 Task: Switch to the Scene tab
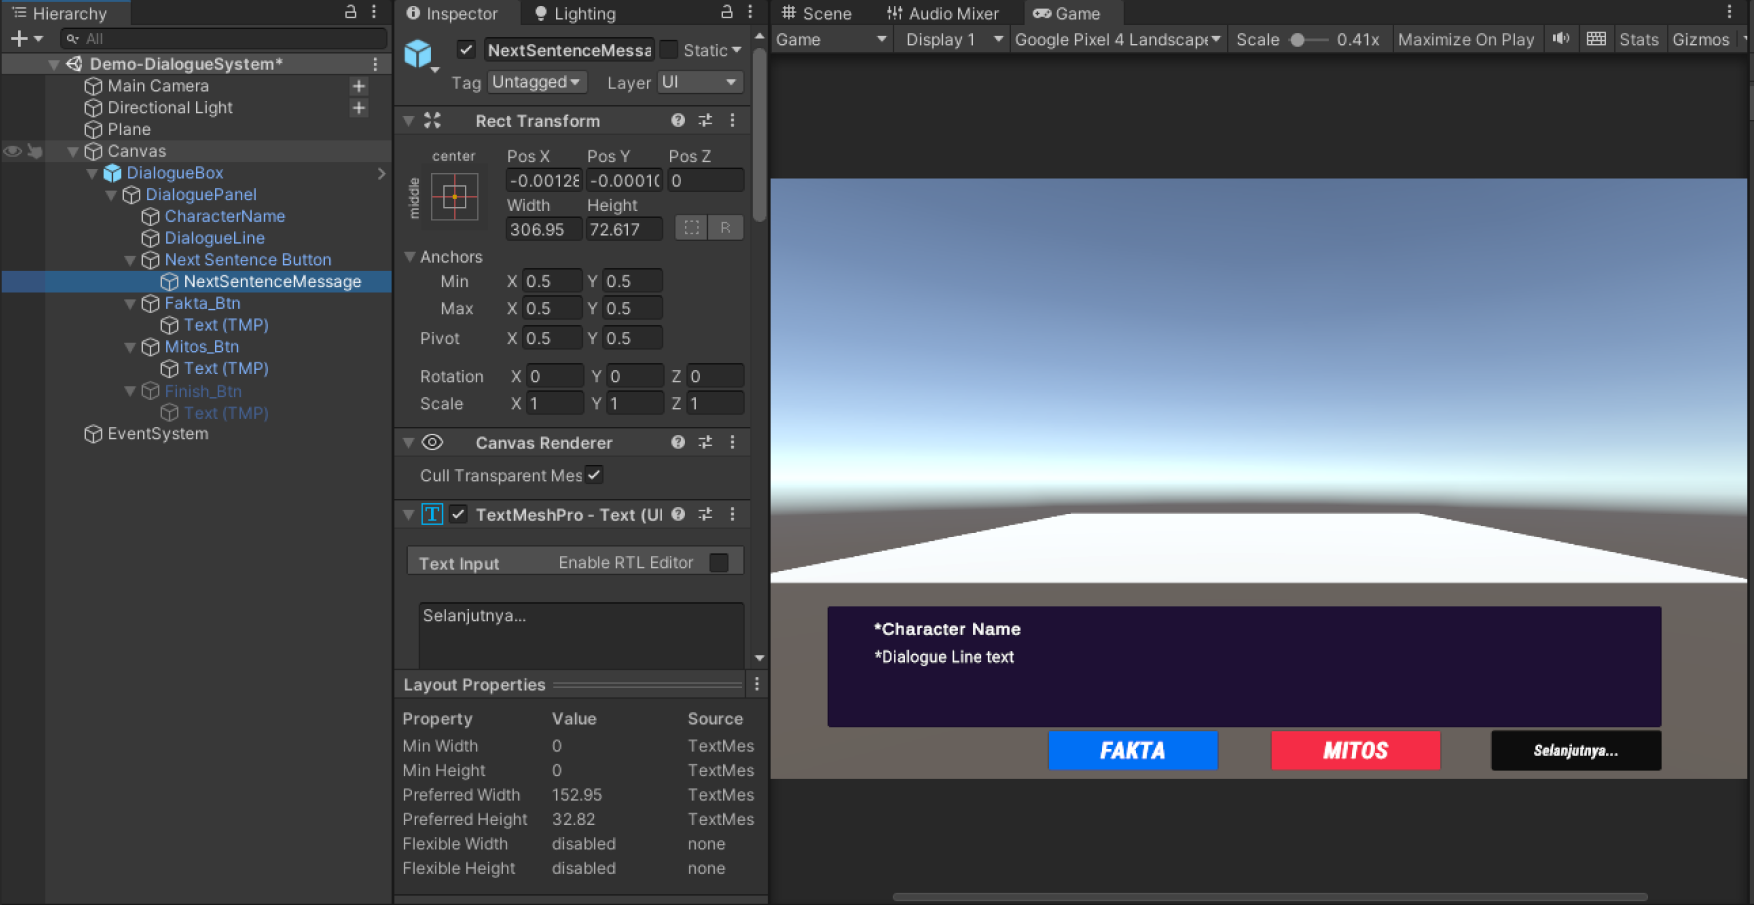coord(816,13)
